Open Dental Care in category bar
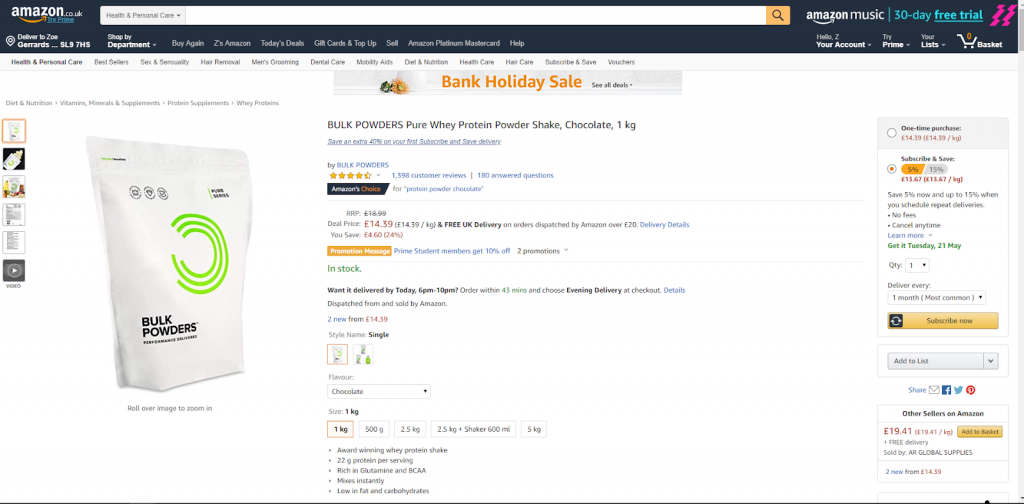 (x=327, y=62)
